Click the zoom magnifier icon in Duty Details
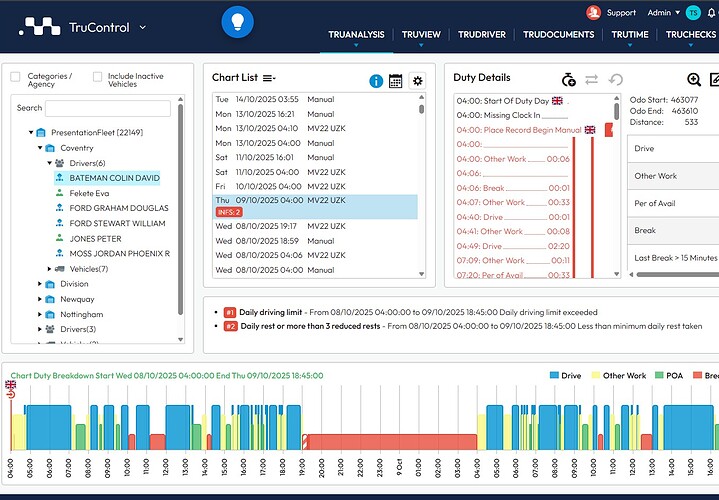Screen dimensions: 719x500 tap(694, 80)
